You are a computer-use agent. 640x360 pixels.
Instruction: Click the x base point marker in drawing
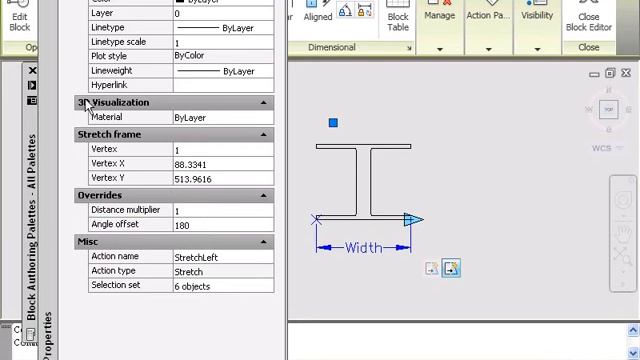click(316, 220)
